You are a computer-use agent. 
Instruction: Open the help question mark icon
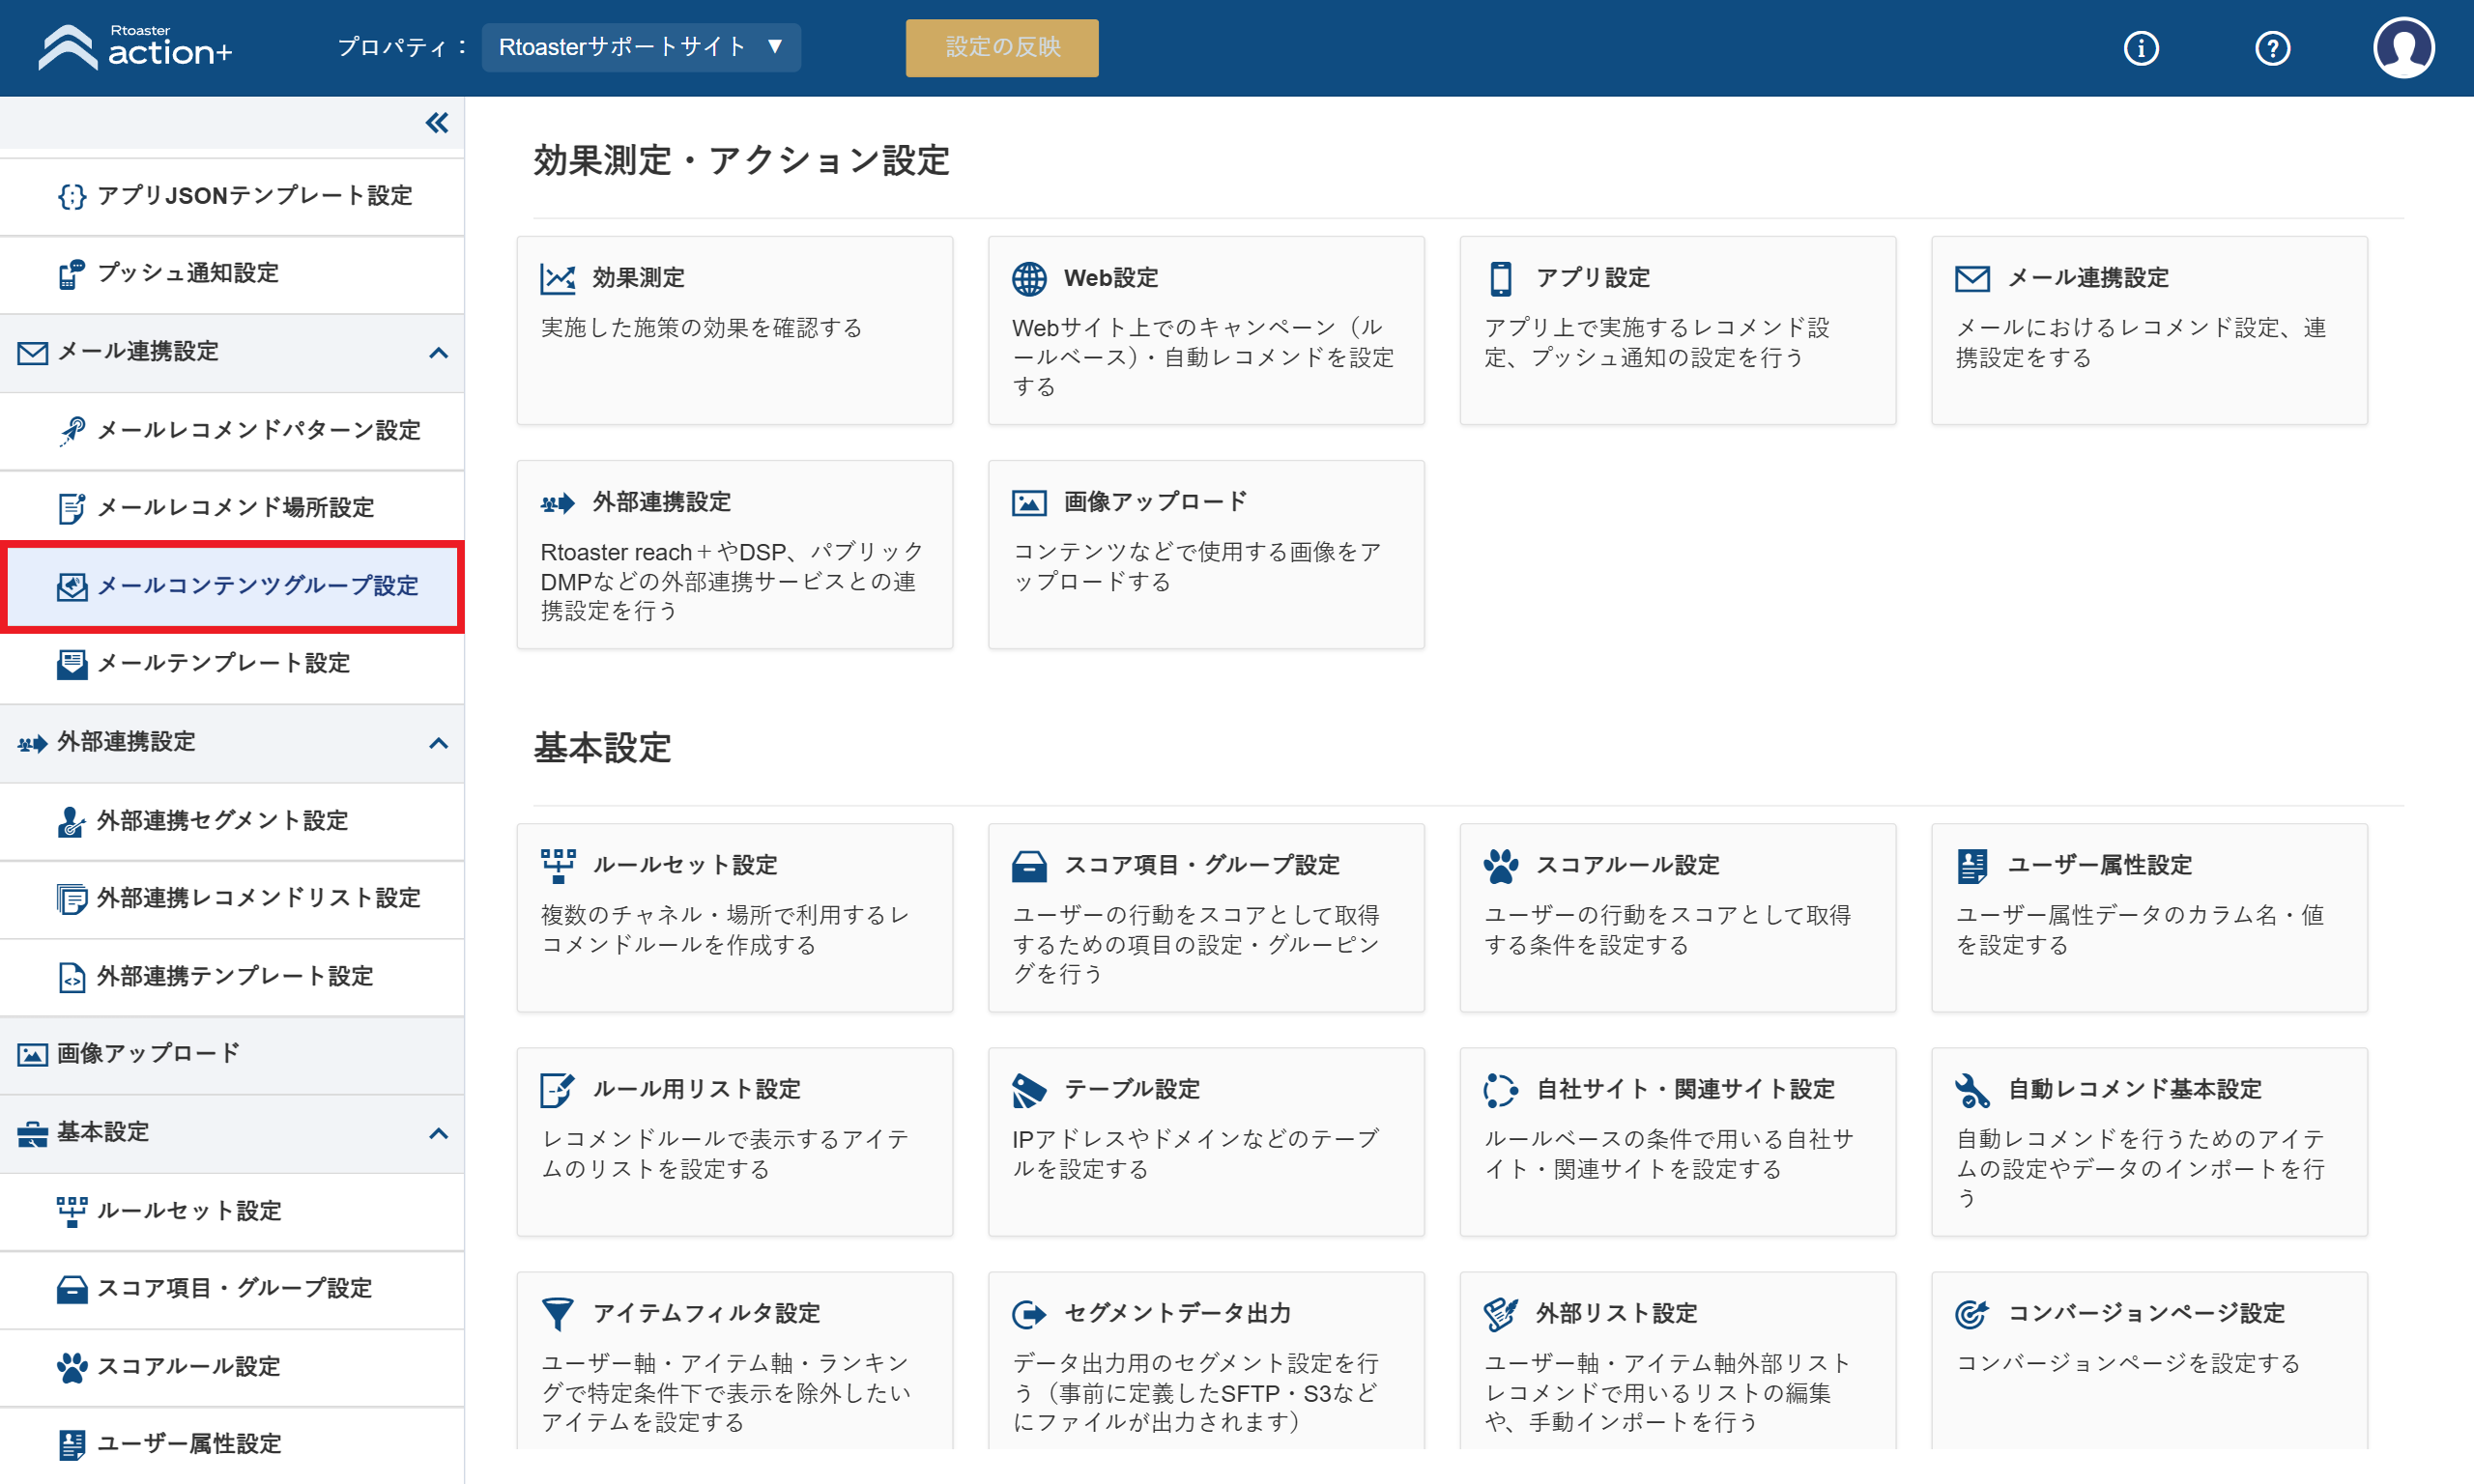point(2272,48)
